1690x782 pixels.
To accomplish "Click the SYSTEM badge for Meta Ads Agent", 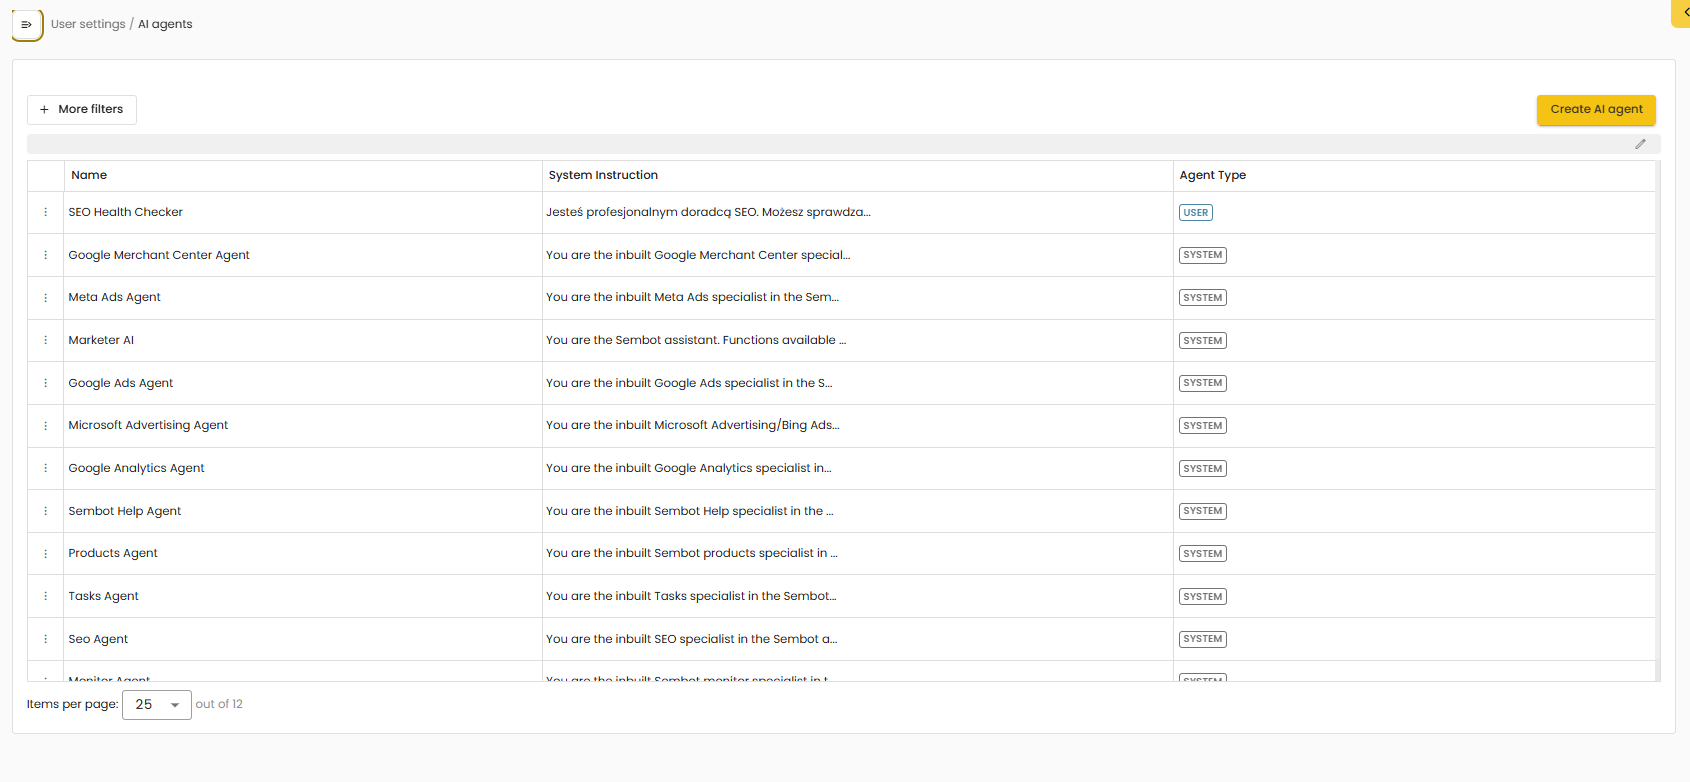I will tap(1203, 298).
